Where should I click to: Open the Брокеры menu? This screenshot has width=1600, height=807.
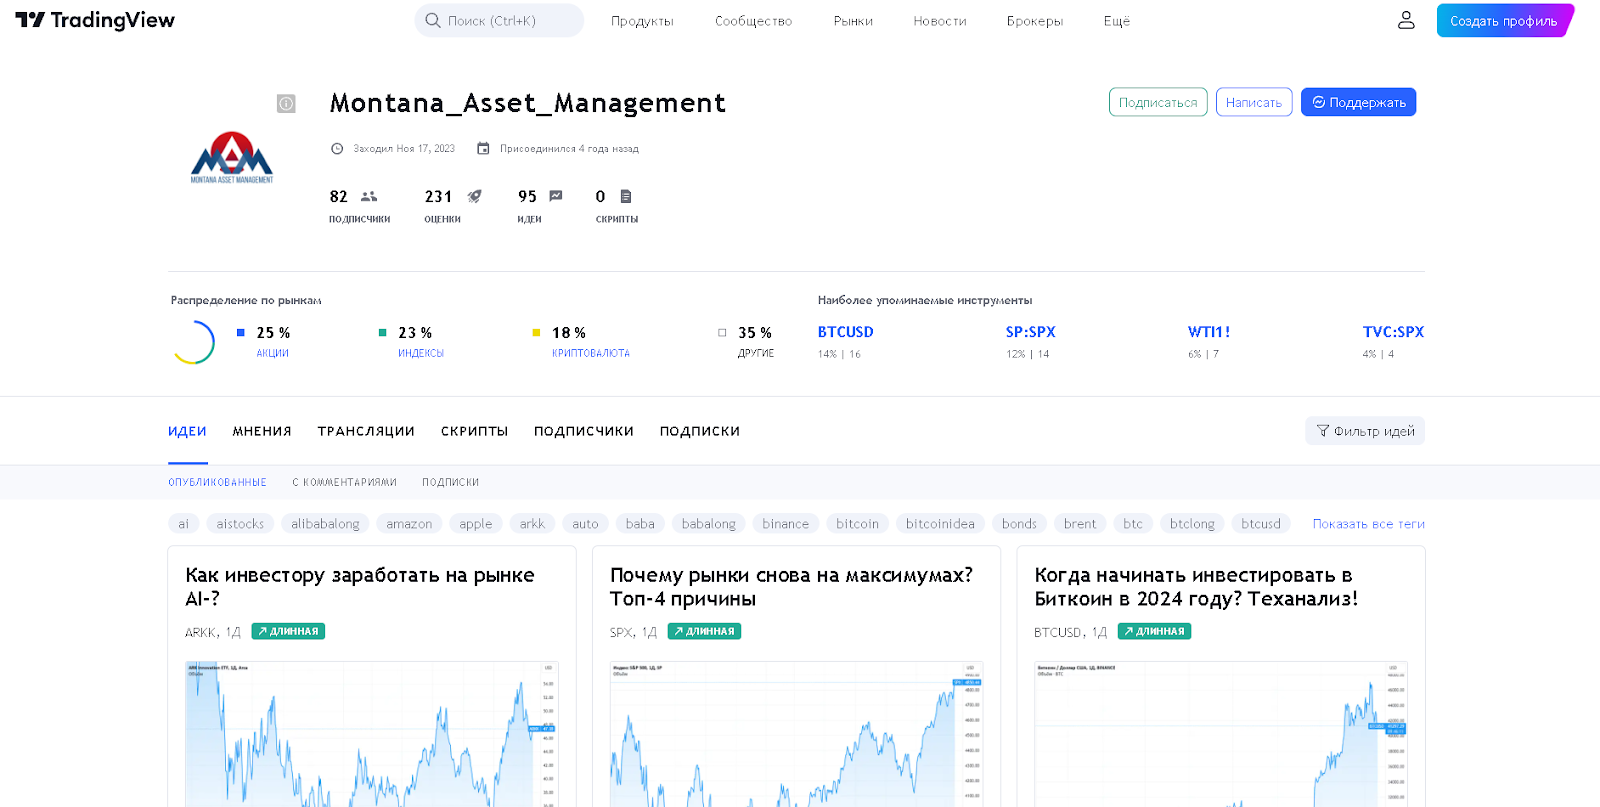[x=1035, y=20]
